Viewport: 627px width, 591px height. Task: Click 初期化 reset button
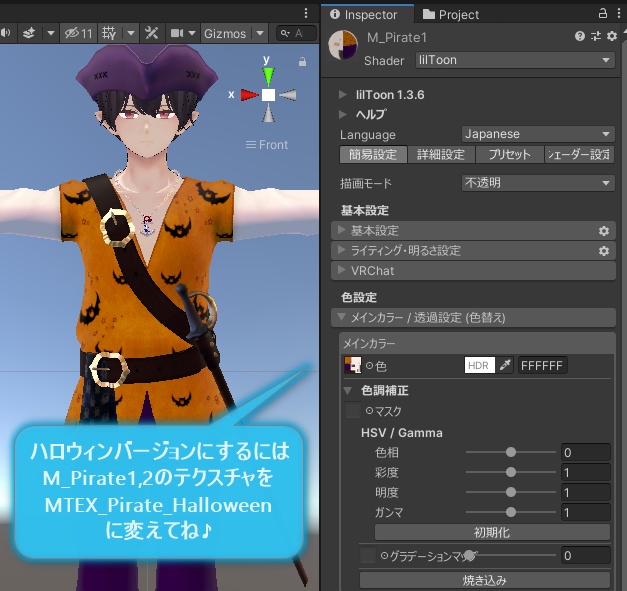pos(492,532)
